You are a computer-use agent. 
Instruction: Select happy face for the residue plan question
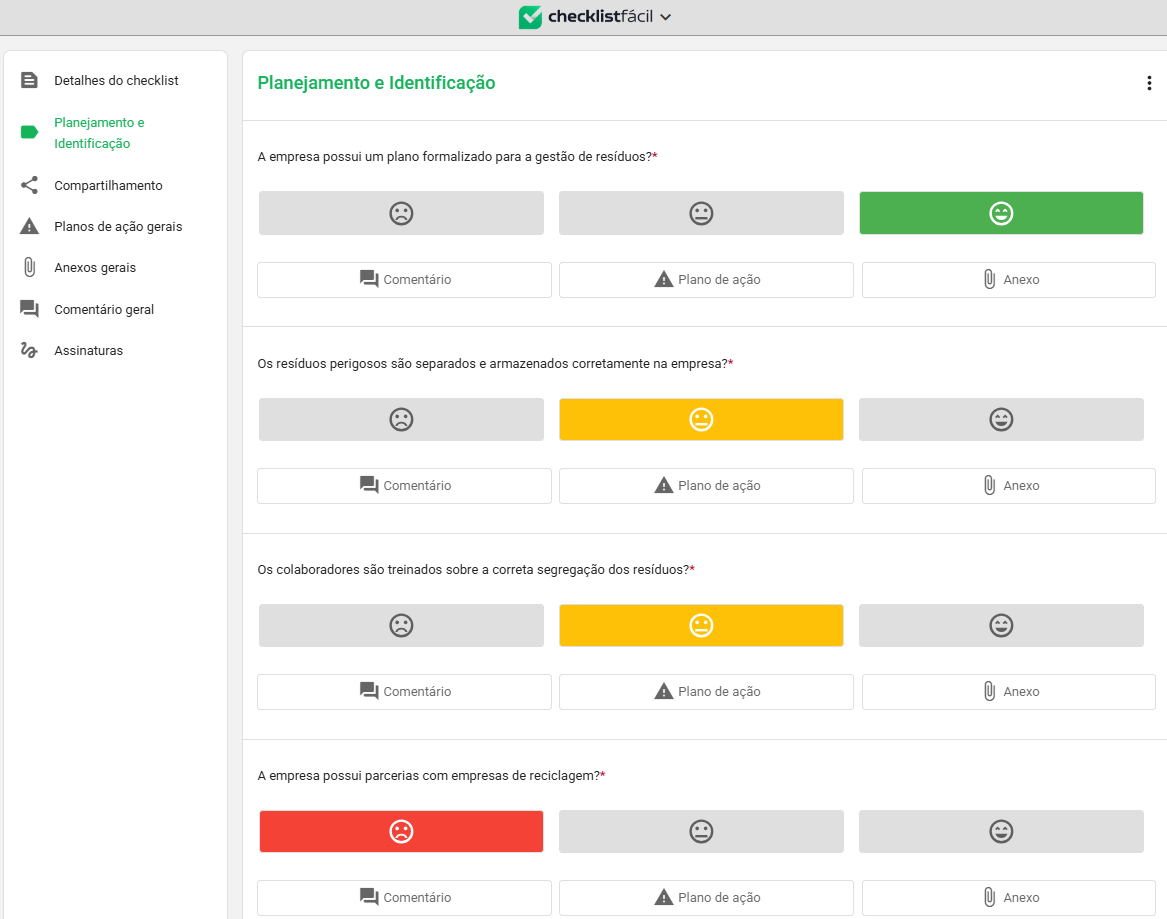(x=1001, y=213)
